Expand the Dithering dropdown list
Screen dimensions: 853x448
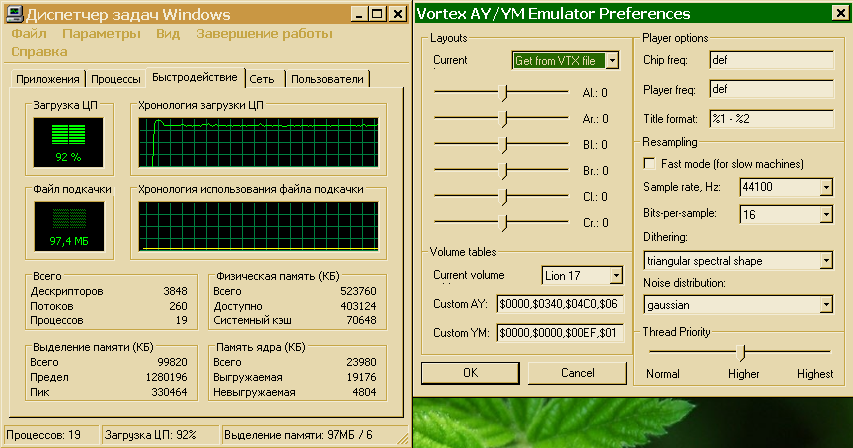click(x=825, y=261)
